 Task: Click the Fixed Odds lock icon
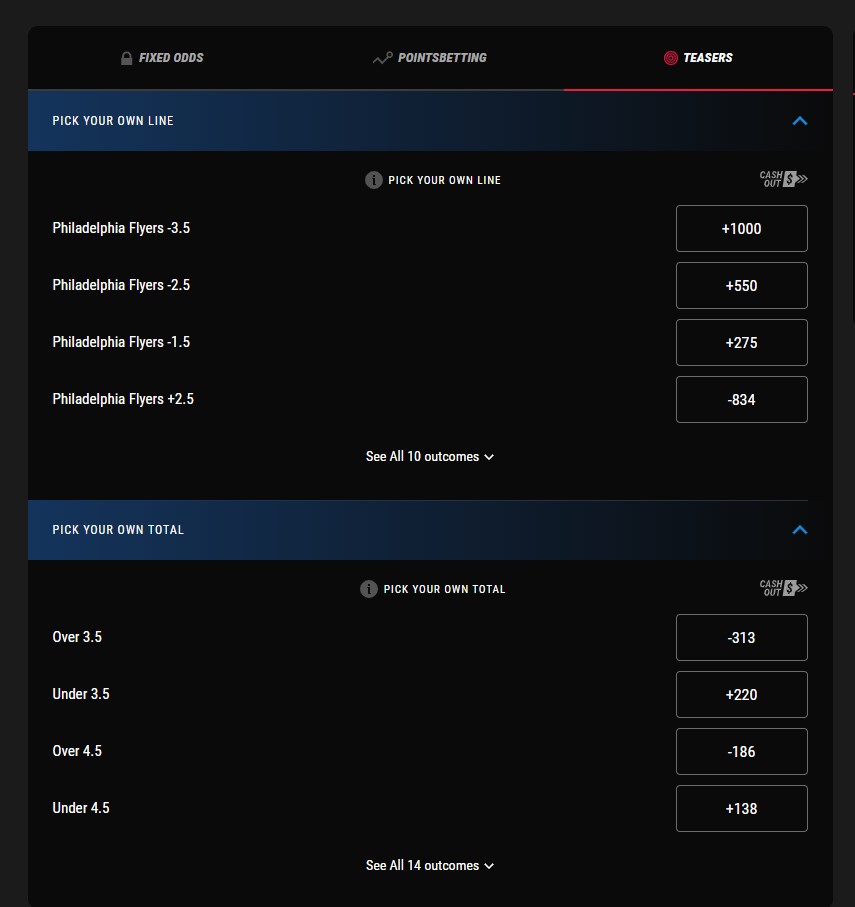(126, 58)
